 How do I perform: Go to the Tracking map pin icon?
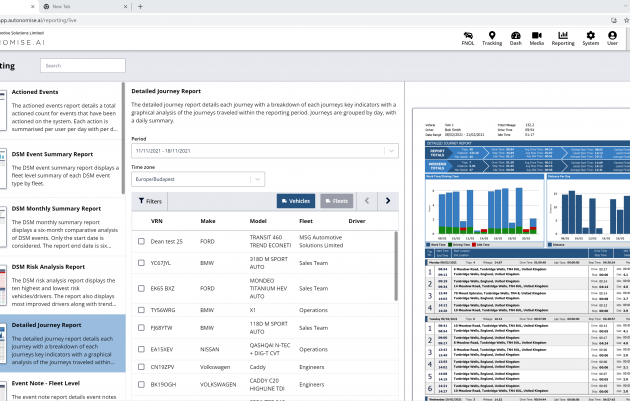492,38
